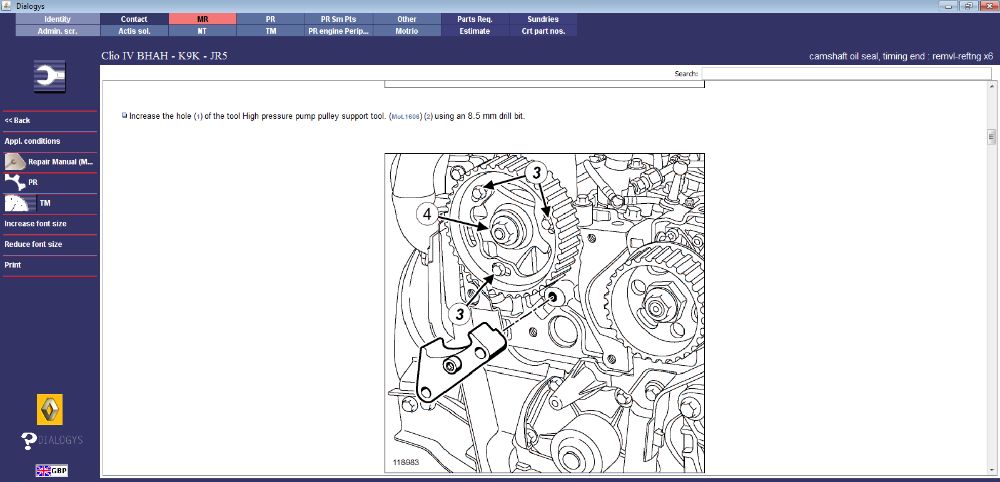The image size is (1000, 482).
Task: Select the TM tab in top bar
Action: point(270,31)
